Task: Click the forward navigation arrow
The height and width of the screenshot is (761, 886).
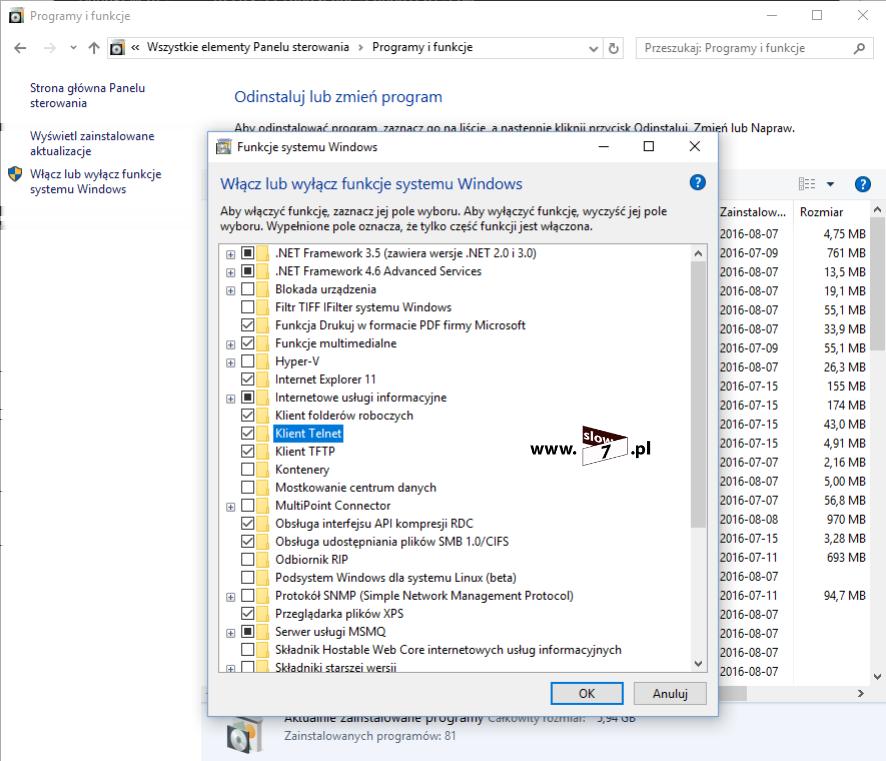Action: (50, 48)
